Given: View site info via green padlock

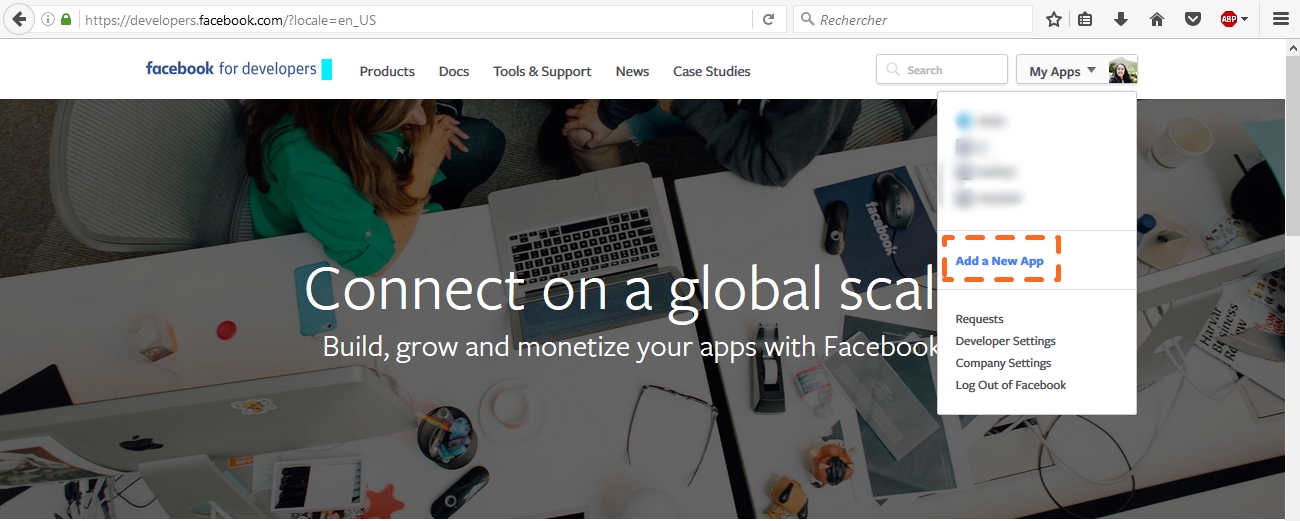Looking at the screenshot, I should coord(66,19).
